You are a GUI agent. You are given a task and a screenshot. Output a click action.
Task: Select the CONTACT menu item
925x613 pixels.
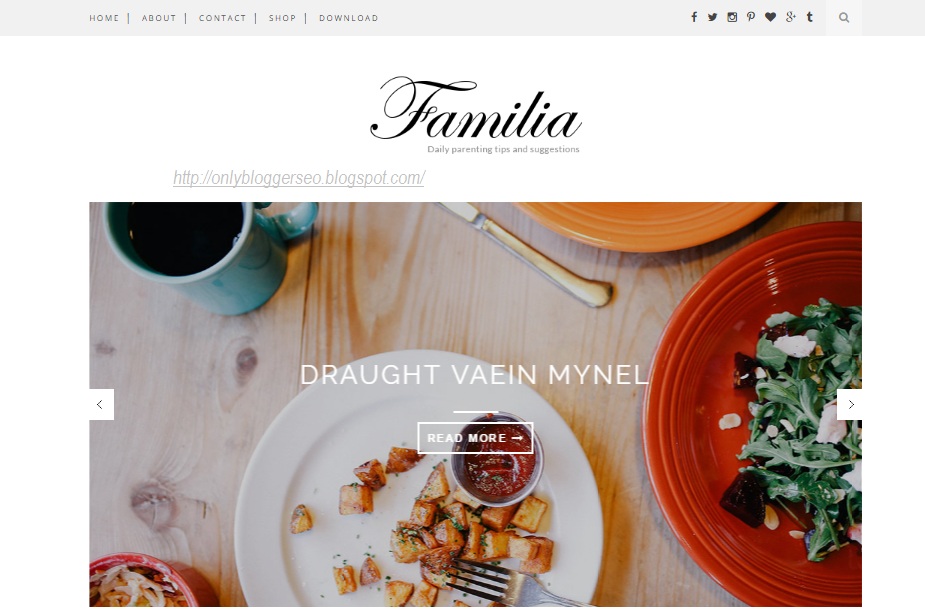[x=222, y=18]
